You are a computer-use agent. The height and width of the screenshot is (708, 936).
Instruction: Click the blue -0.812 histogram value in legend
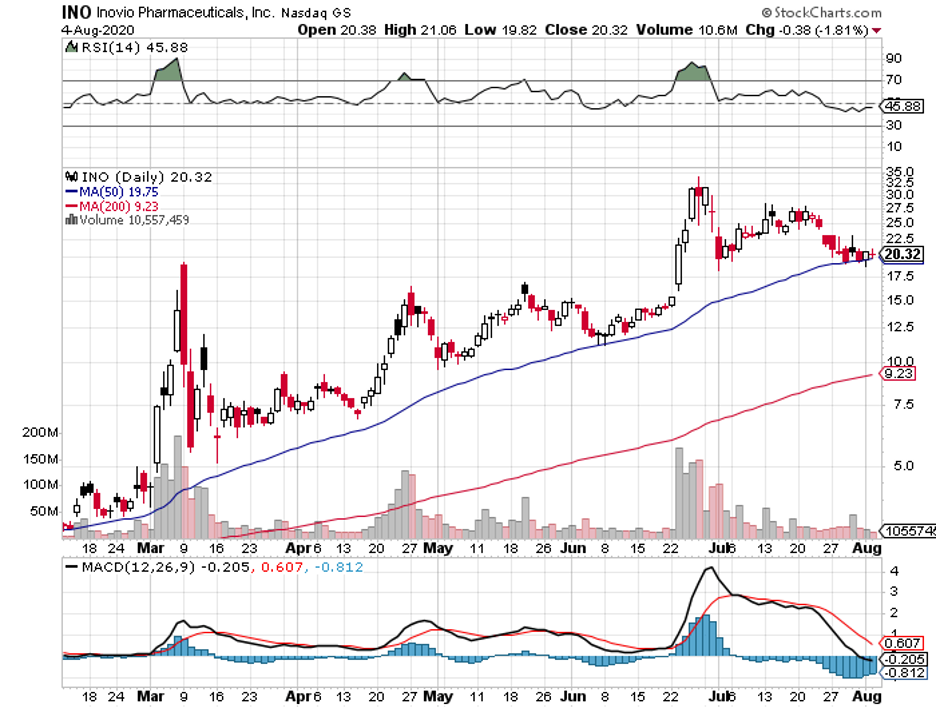tap(338, 567)
